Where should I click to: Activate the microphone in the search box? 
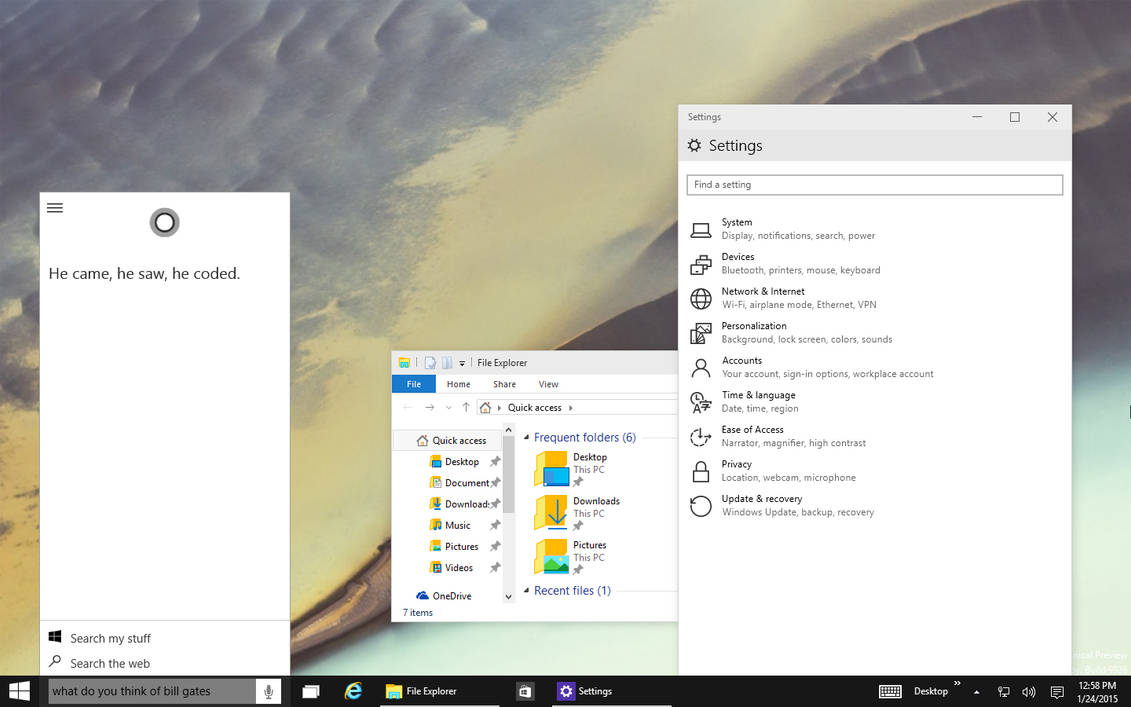(268, 691)
